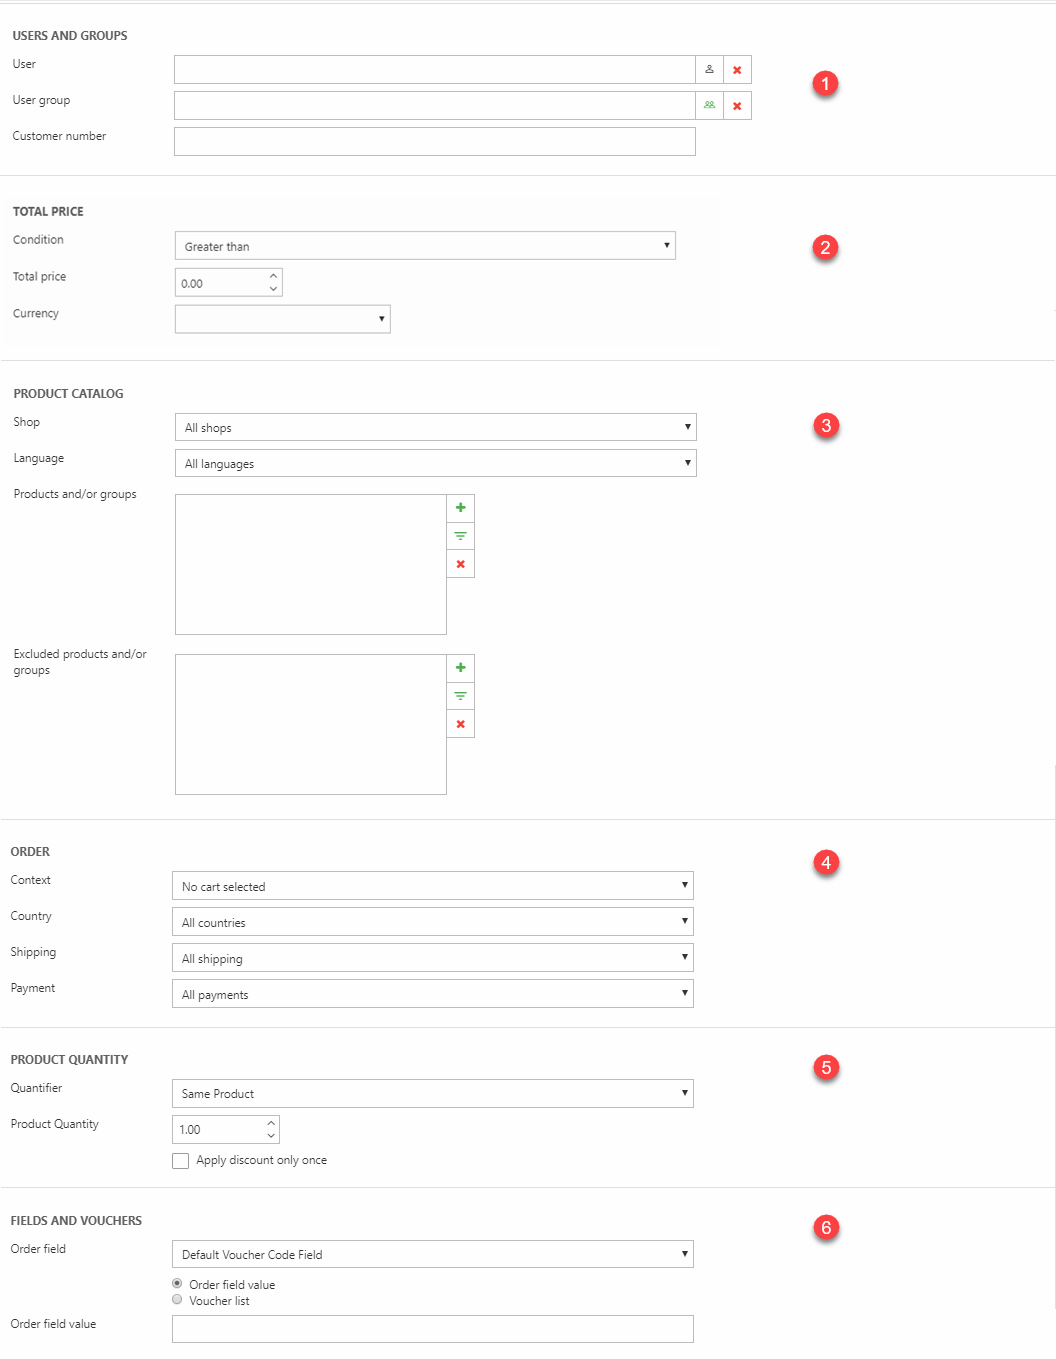Open filter for Products and/or groups list
The height and width of the screenshot is (1359, 1056).
point(460,536)
